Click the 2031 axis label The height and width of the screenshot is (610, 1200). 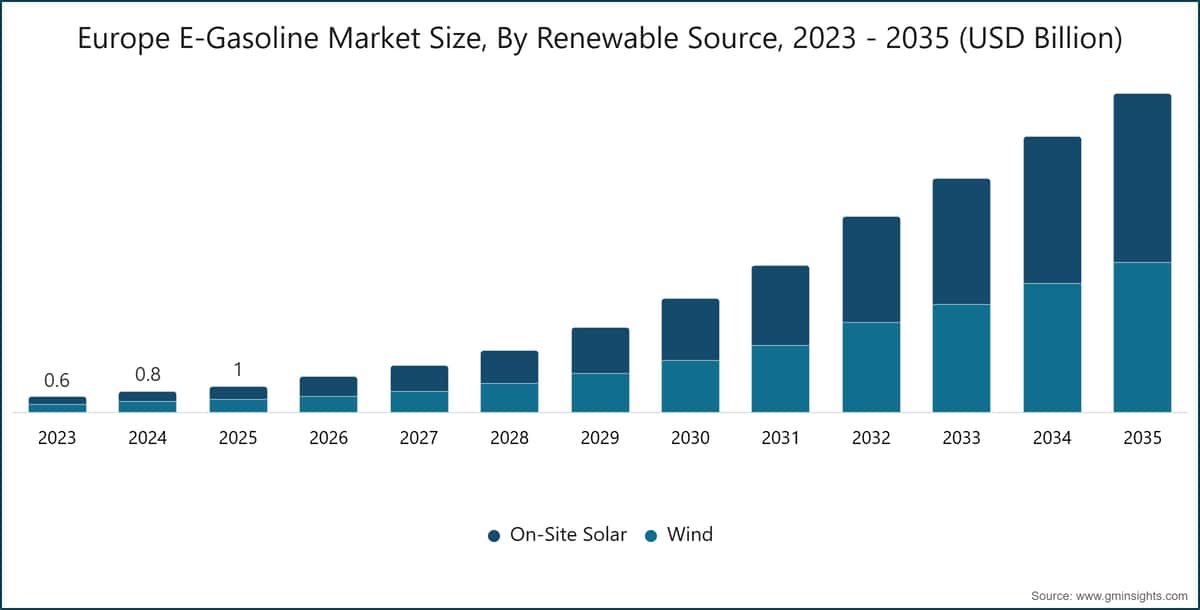780,438
